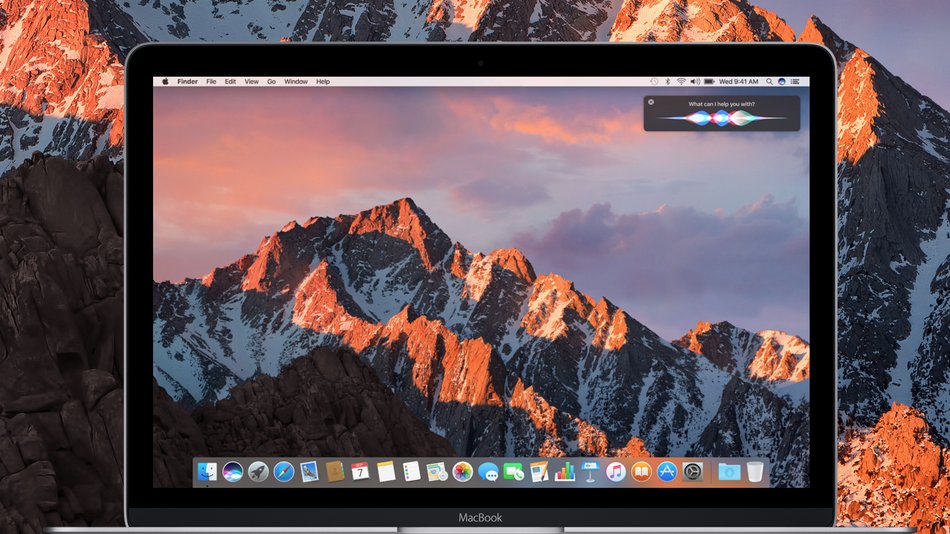Image resolution: width=950 pixels, height=534 pixels.
Task: Close the Siri panel
Action: 651,102
